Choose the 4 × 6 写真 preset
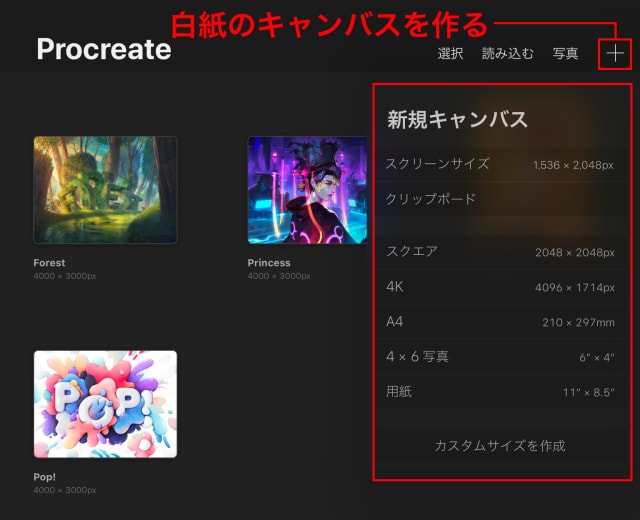Image resolution: width=640 pixels, height=520 pixels. point(500,357)
